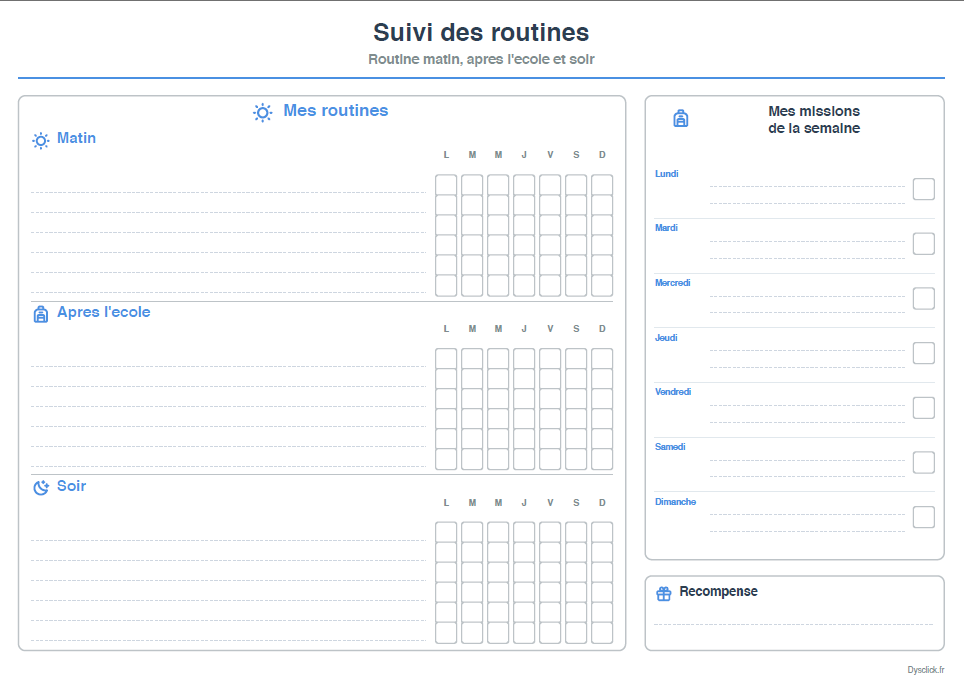The width and height of the screenshot is (964, 682).
Task: Click the first writing line for Lundi mission
Action: tap(807, 186)
